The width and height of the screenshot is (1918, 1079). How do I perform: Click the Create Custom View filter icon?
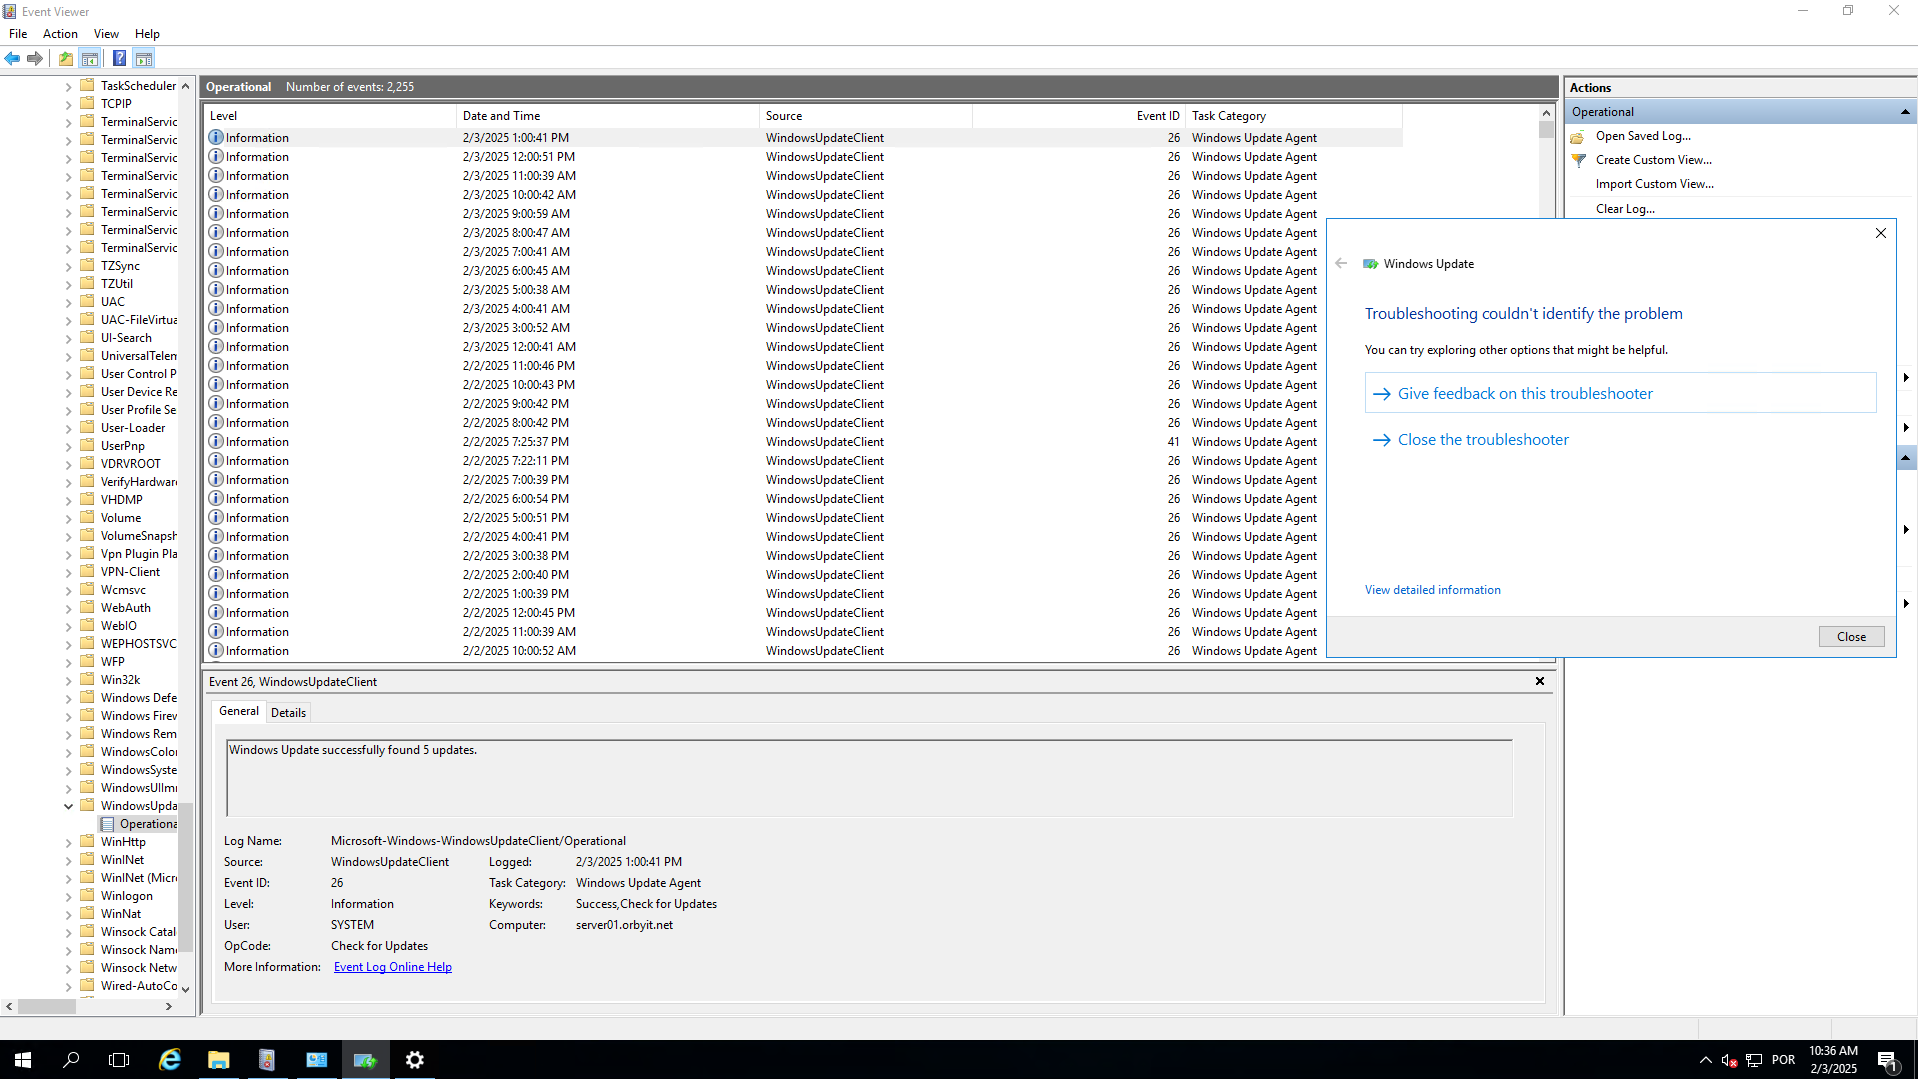tap(1578, 160)
